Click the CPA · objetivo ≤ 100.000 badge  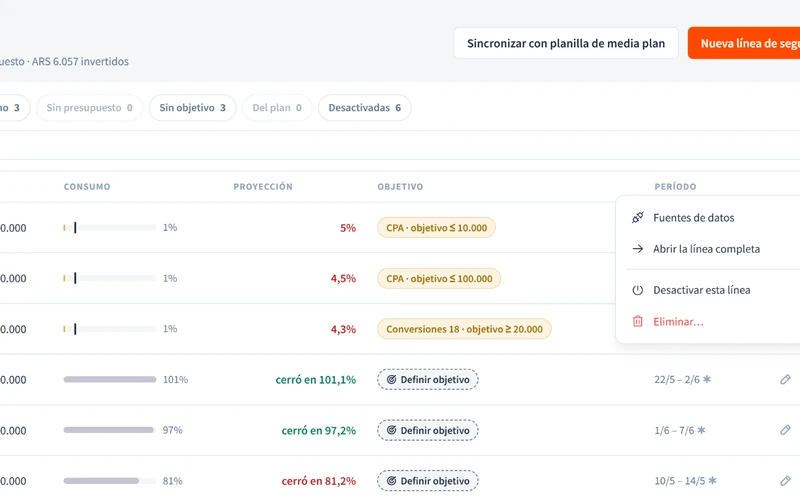(x=439, y=279)
